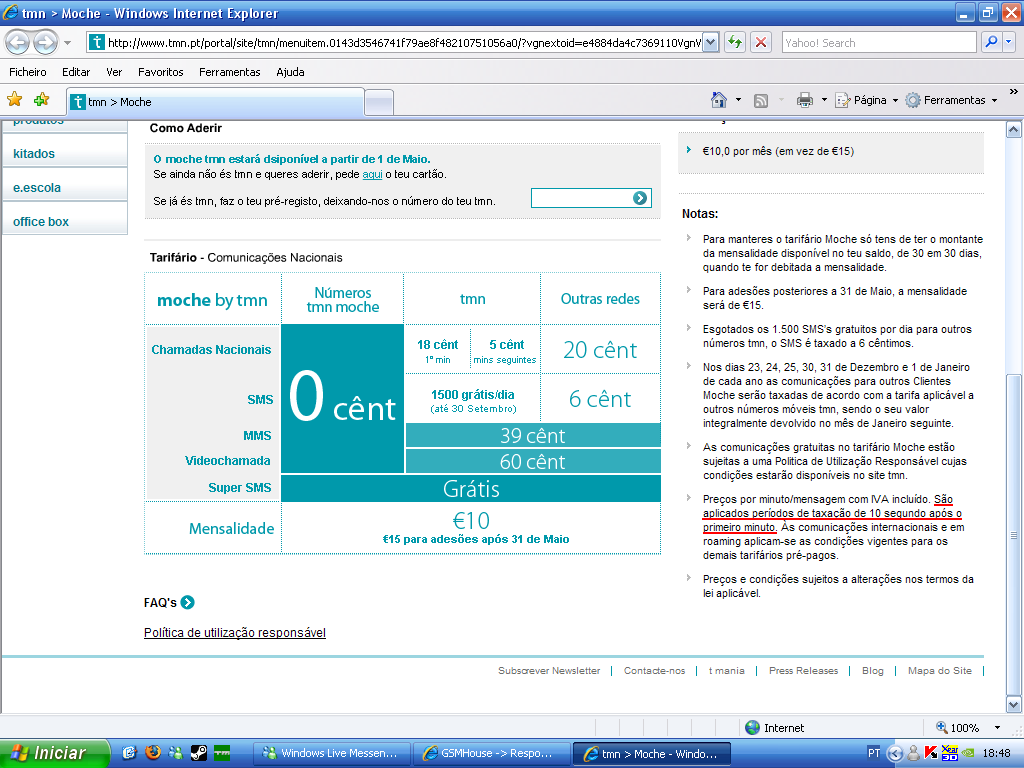Click the Add to Favorites icon

point(42,100)
